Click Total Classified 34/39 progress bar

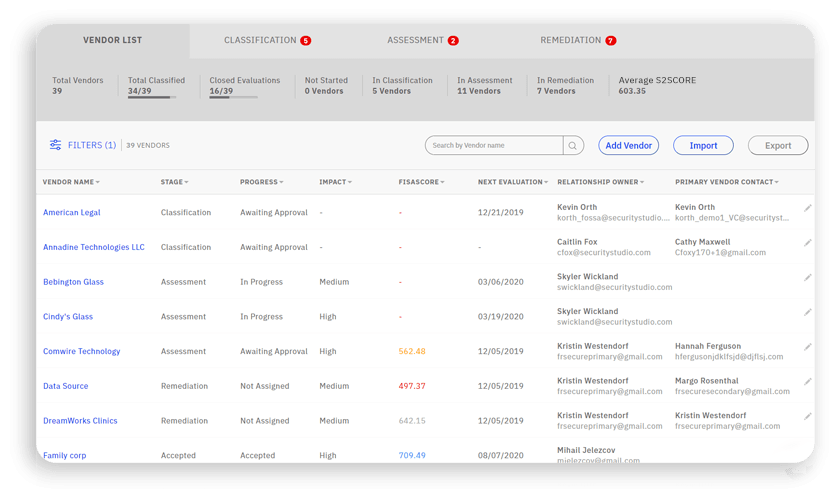(152, 97)
